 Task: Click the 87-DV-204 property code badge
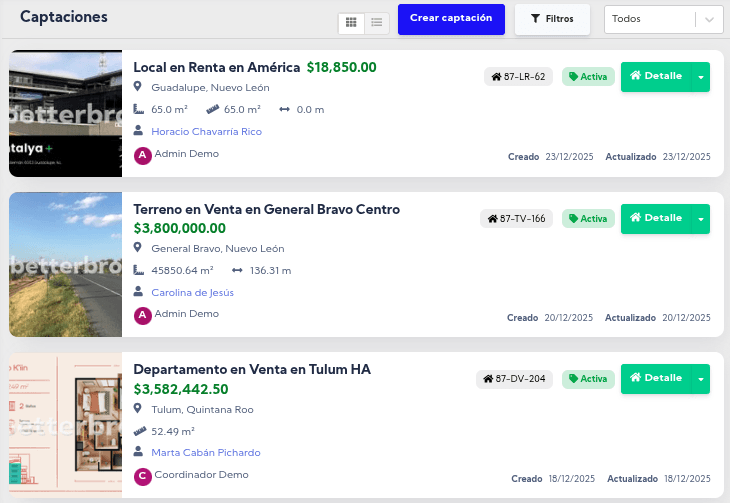(x=514, y=379)
